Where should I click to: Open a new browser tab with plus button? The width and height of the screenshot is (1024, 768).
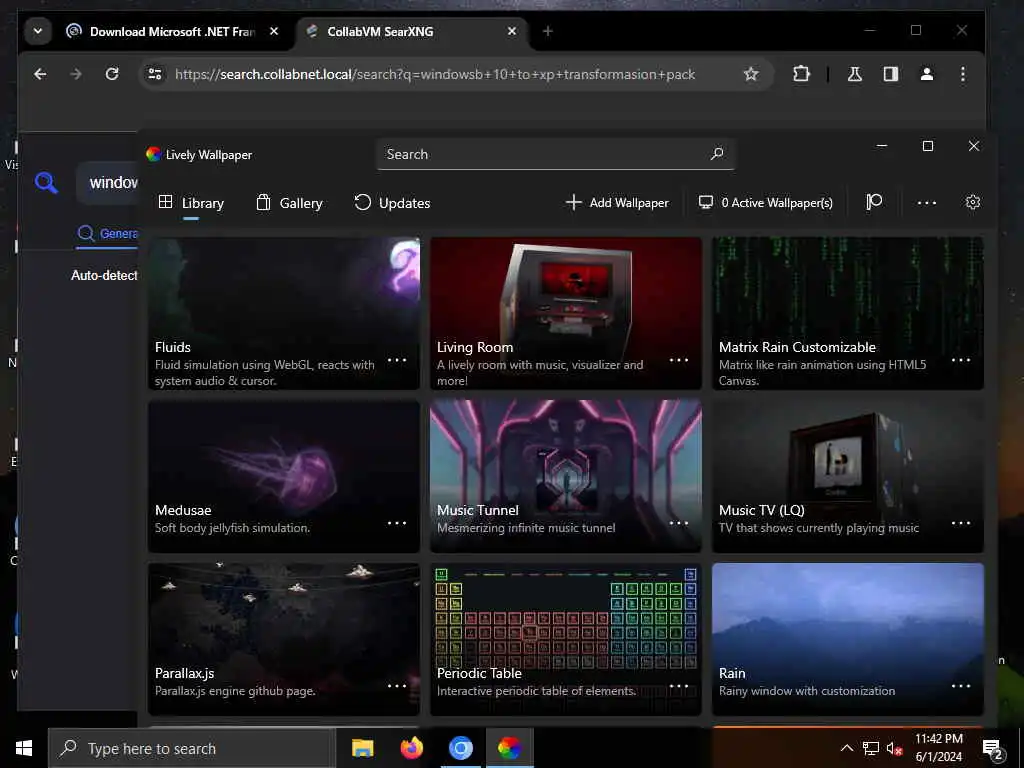pyautogui.click(x=548, y=31)
